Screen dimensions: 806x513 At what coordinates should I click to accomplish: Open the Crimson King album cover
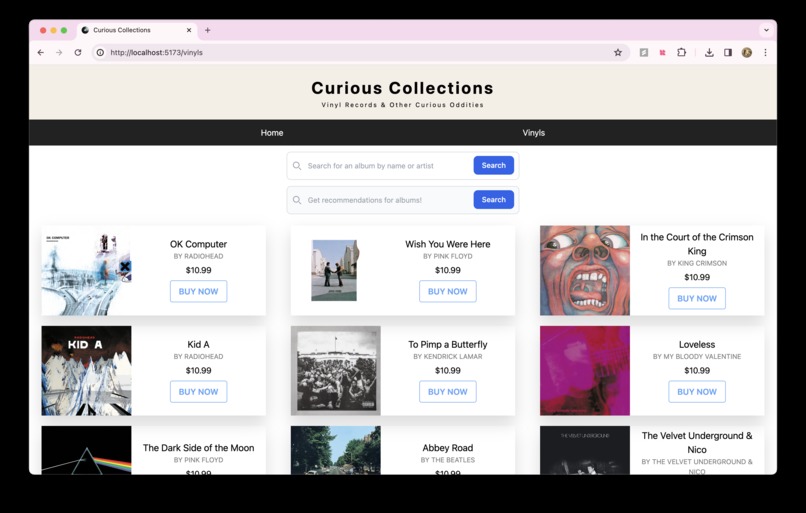tap(585, 270)
